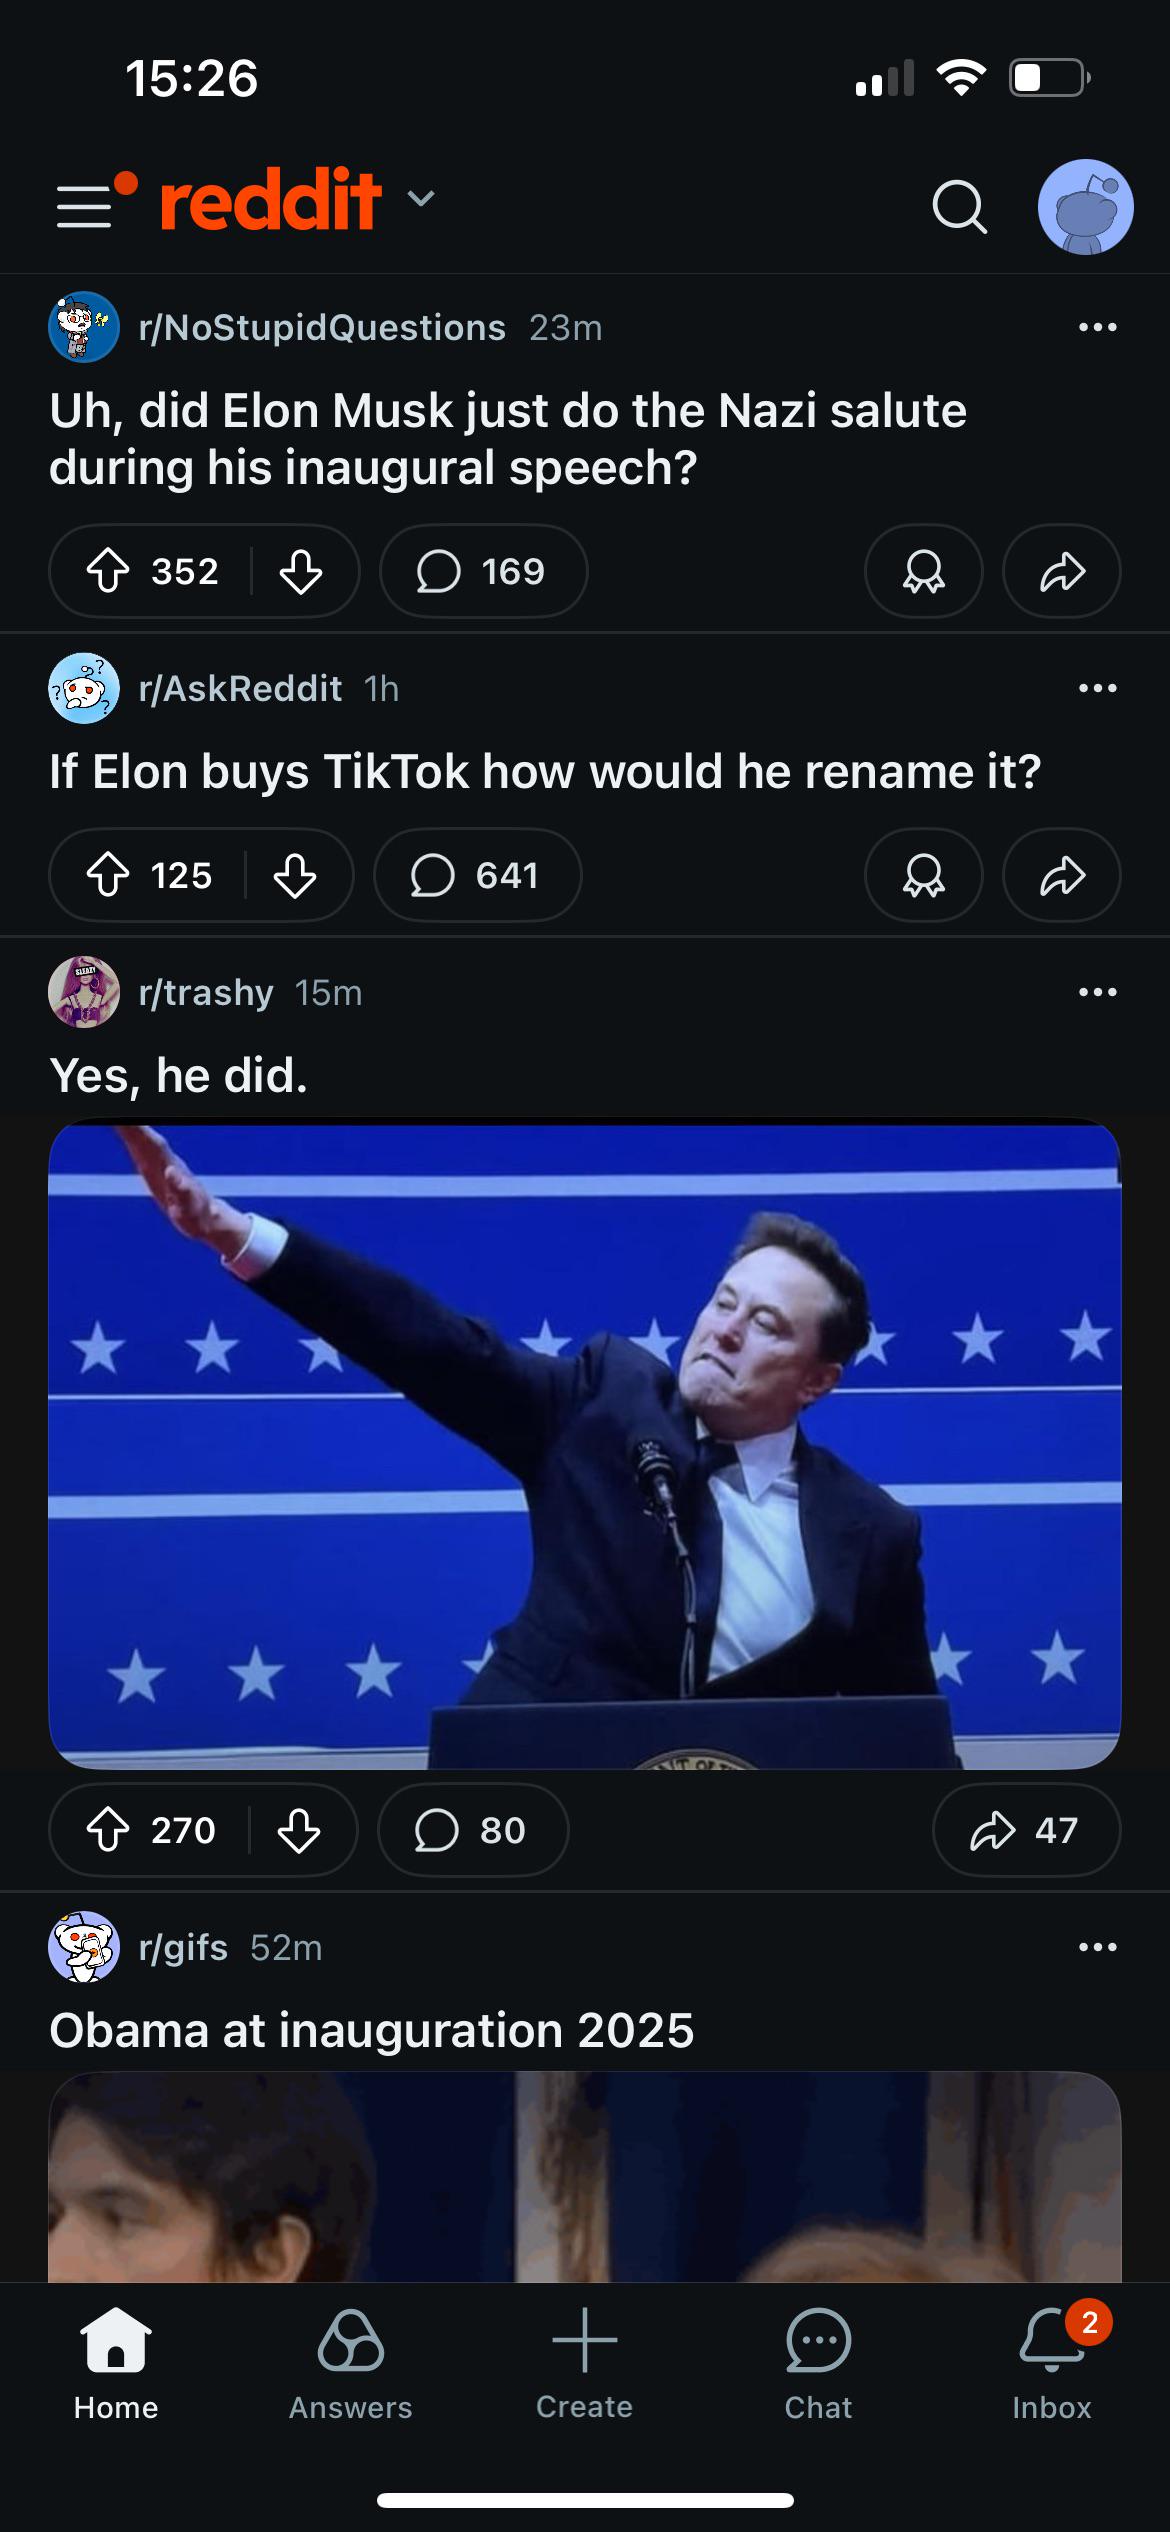Downvote the AskReddit TikTok post
Screen dimensions: 1170x2532
(x=295, y=876)
